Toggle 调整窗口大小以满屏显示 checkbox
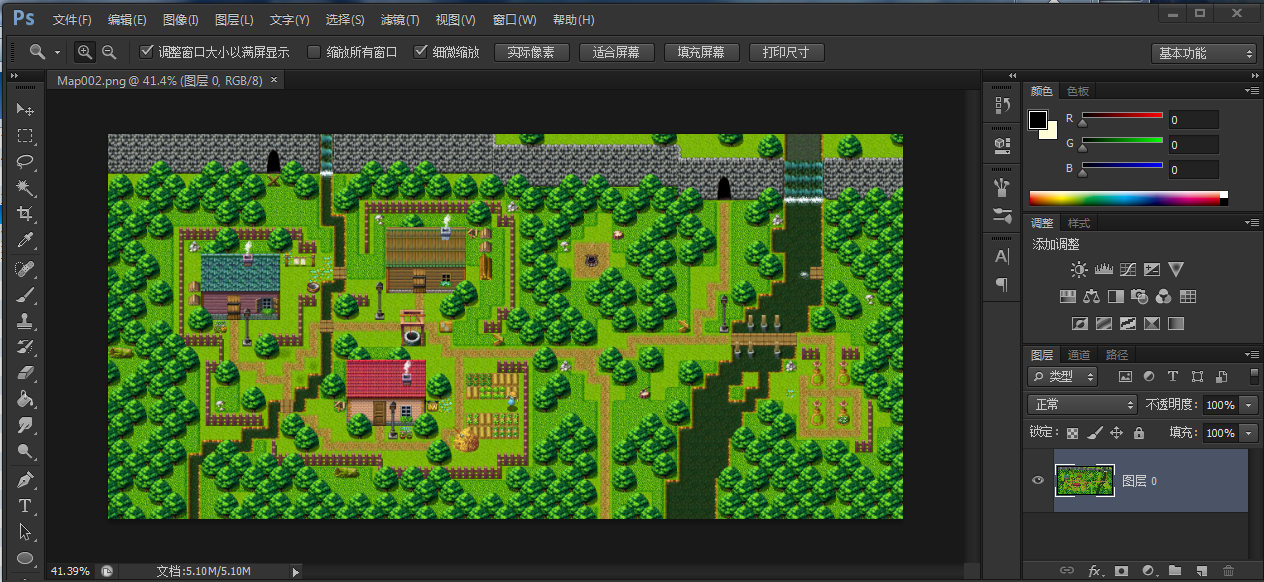 (147, 52)
